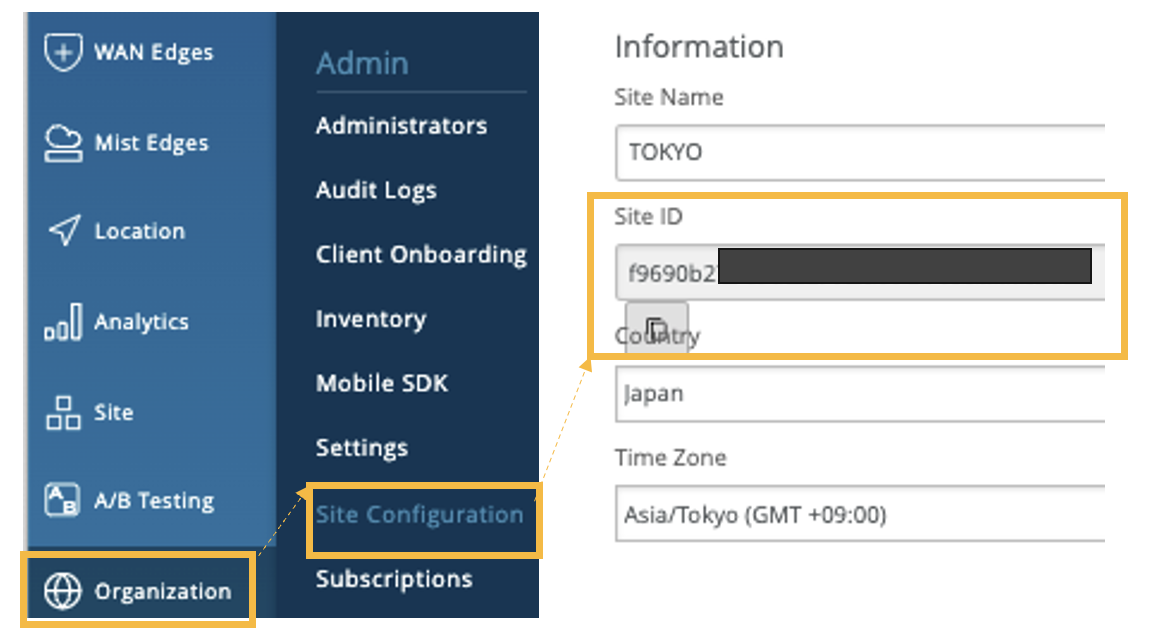Open Settings under Admin
This screenshot has width=1154, height=642.
(x=362, y=447)
